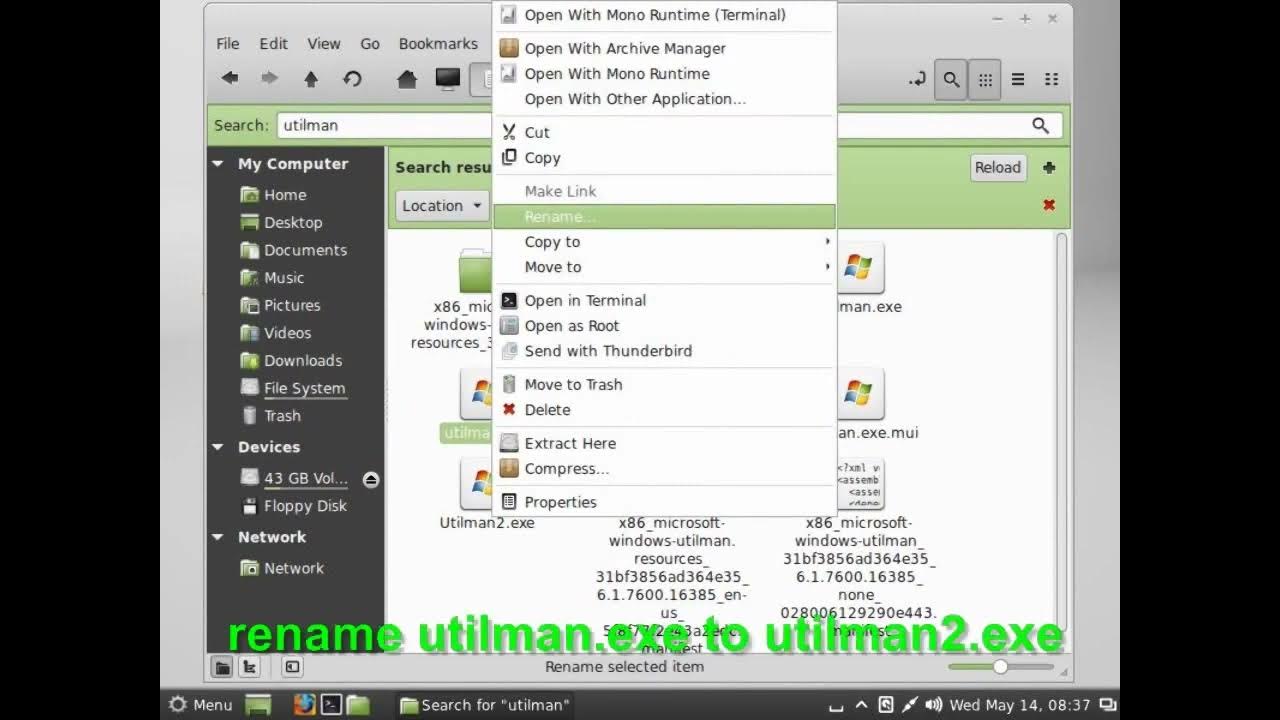
Task: Toggle the magnifier search button in the toolbar
Action: (951, 79)
